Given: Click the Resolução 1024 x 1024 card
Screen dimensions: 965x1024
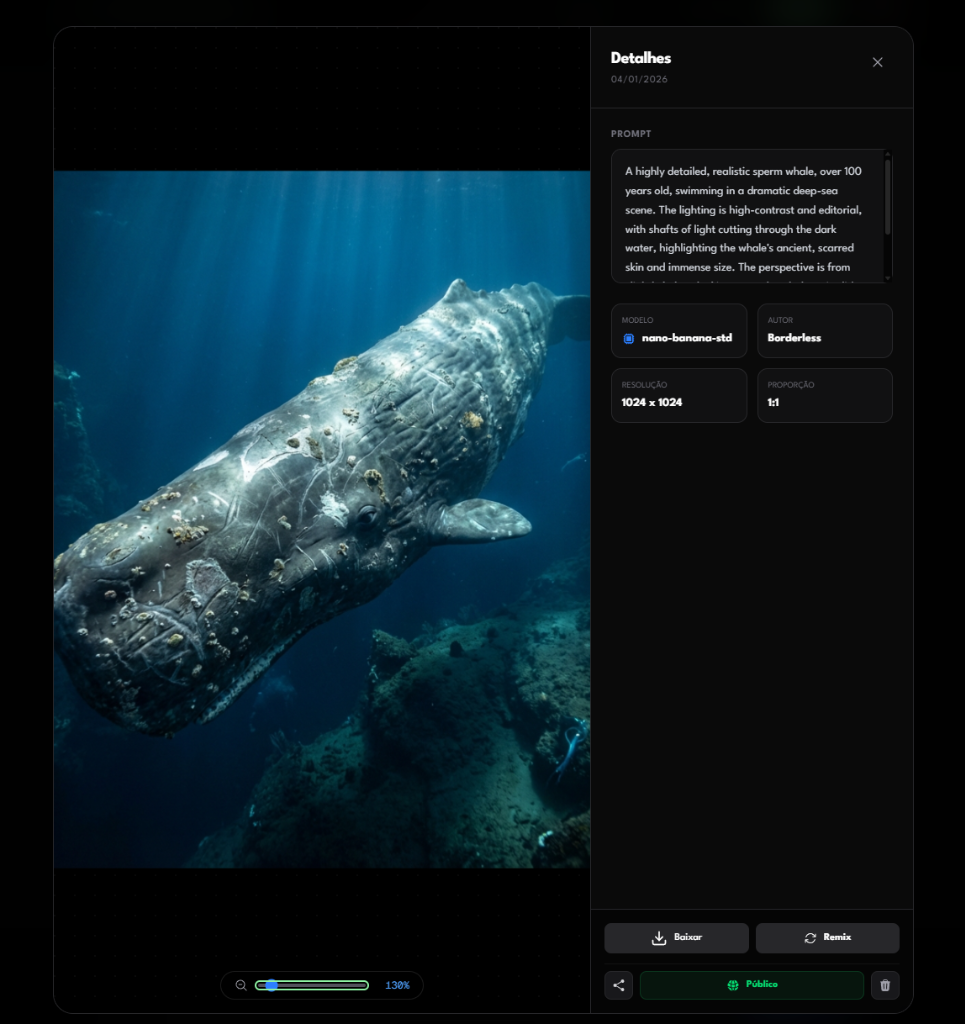Looking at the screenshot, I should point(679,395).
